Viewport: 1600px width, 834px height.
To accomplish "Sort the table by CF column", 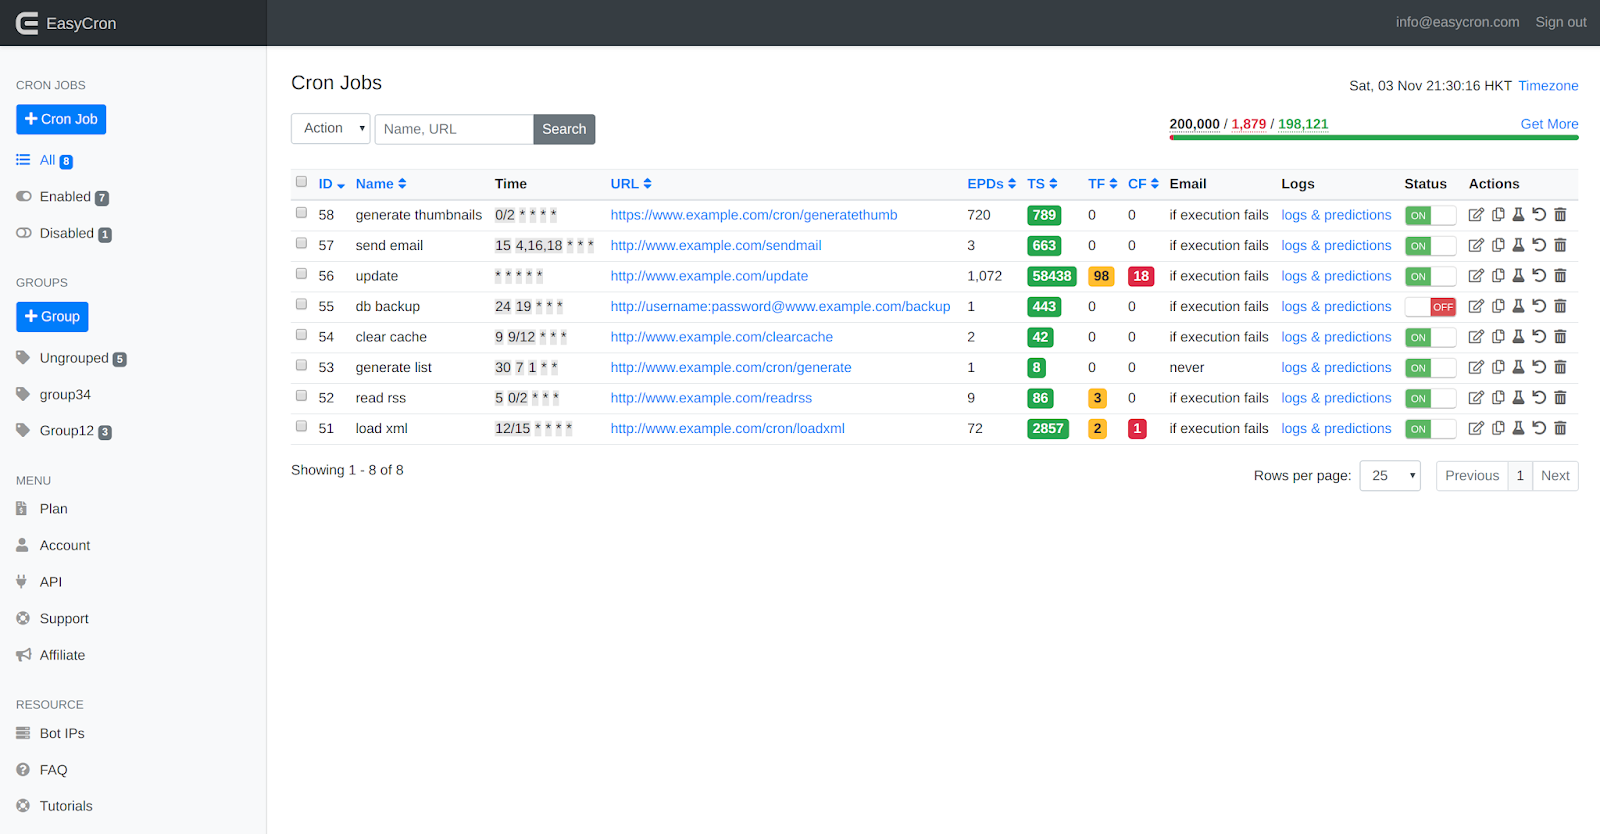I will coord(1143,184).
